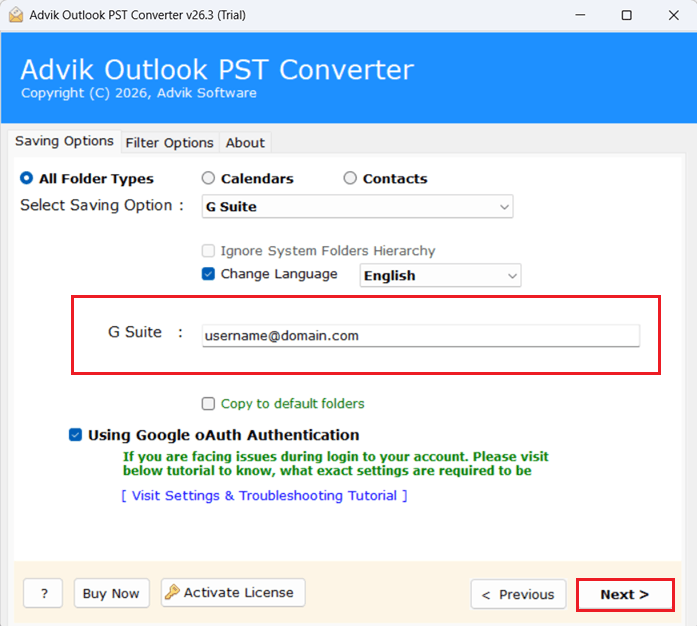The image size is (697, 626).
Task: Open the About tab
Action: [x=245, y=143]
